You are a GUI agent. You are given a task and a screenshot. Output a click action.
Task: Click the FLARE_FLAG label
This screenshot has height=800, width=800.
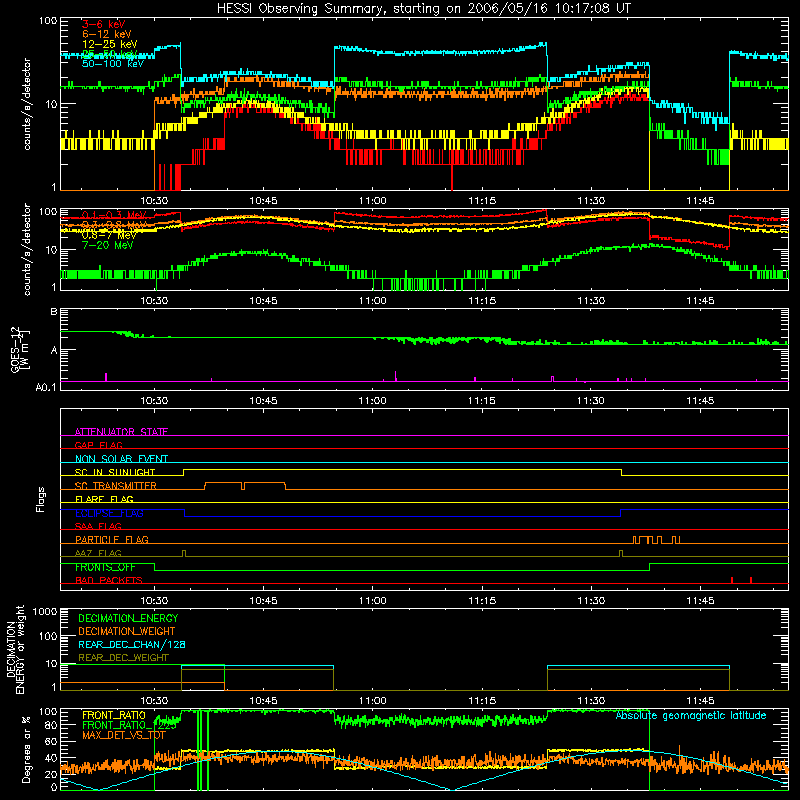(104, 499)
